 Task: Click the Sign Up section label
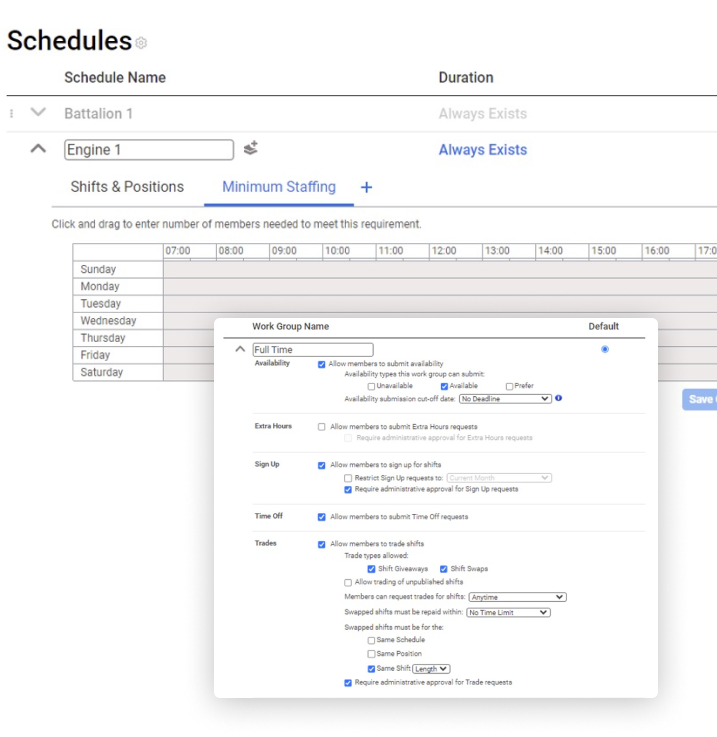tap(267, 464)
